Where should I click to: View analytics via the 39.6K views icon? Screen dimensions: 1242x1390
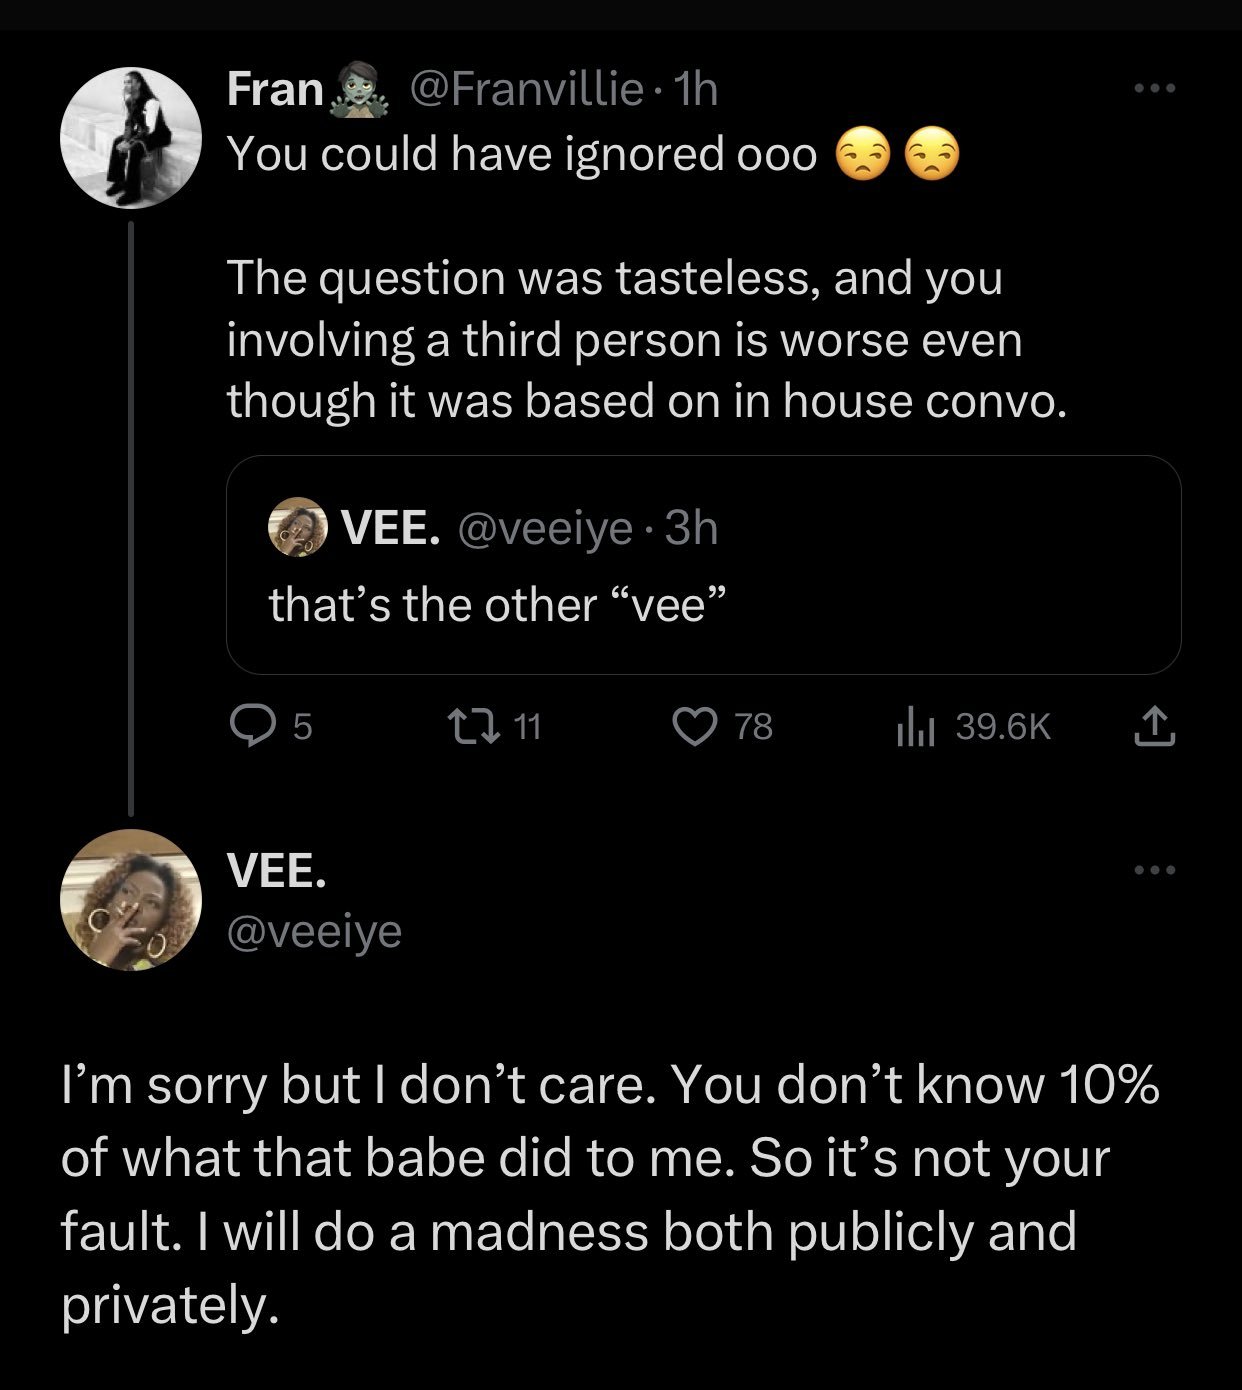tap(914, 725)
